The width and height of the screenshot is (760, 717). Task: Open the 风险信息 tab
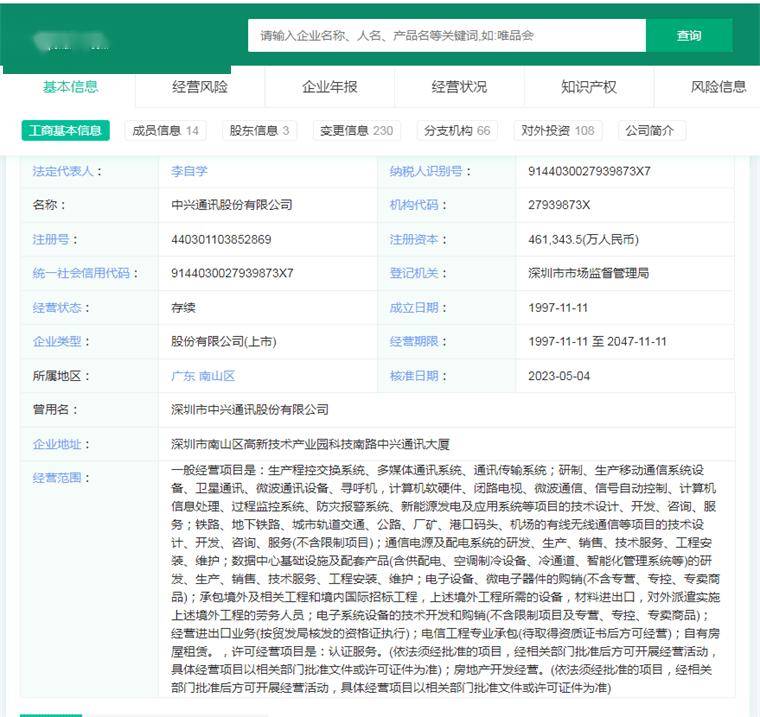pos(718,87)
